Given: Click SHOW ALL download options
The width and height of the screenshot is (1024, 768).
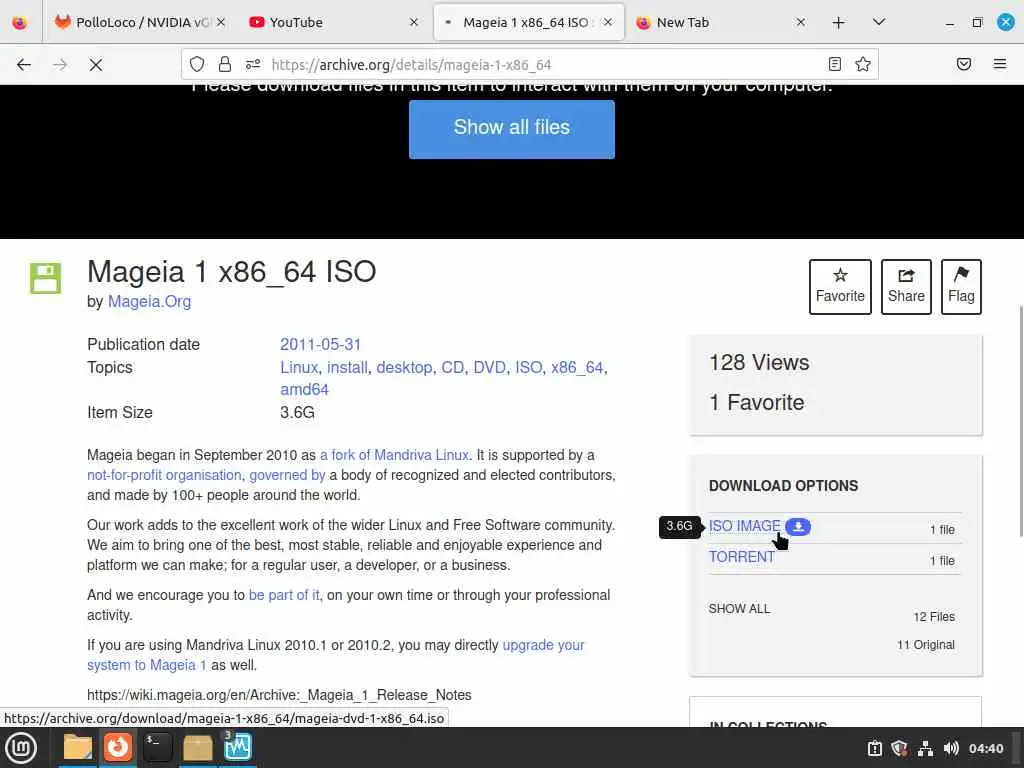Looking at the screenshot, I should [x=739, y=609].
